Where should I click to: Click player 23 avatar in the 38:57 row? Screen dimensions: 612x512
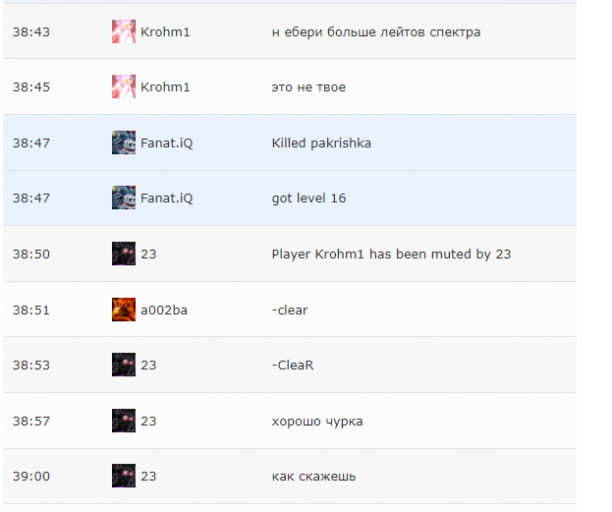(x=124, y=421)
